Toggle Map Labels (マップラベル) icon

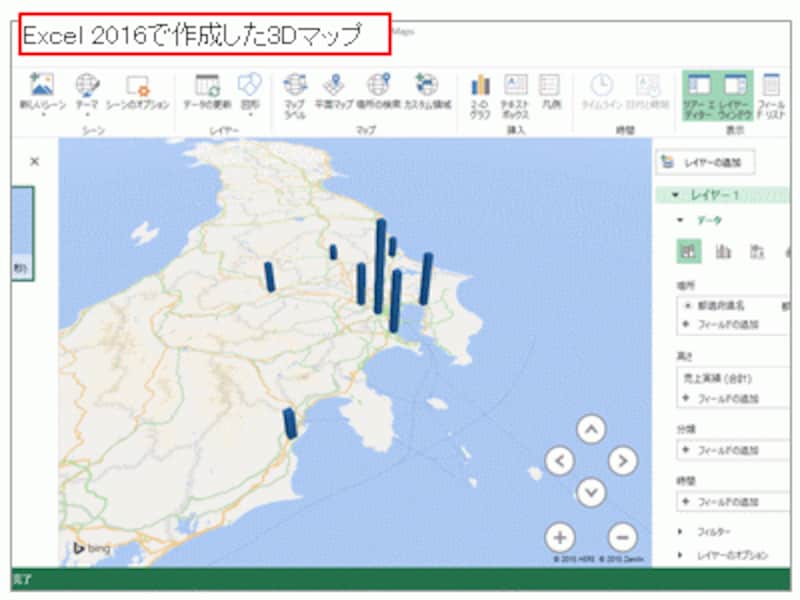tap(295, 84)
